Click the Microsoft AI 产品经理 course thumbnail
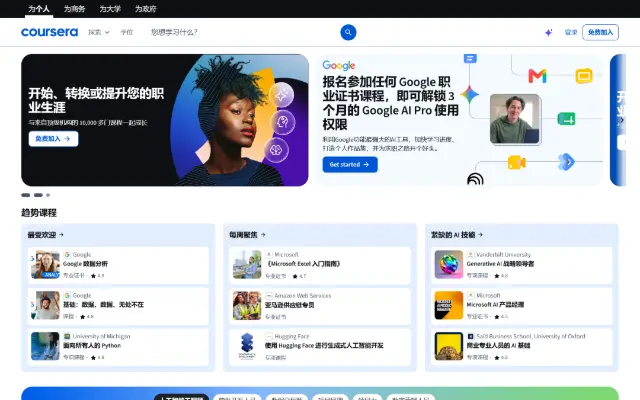The width and height of the screenshot is (640, 400). tap(449, 305)
